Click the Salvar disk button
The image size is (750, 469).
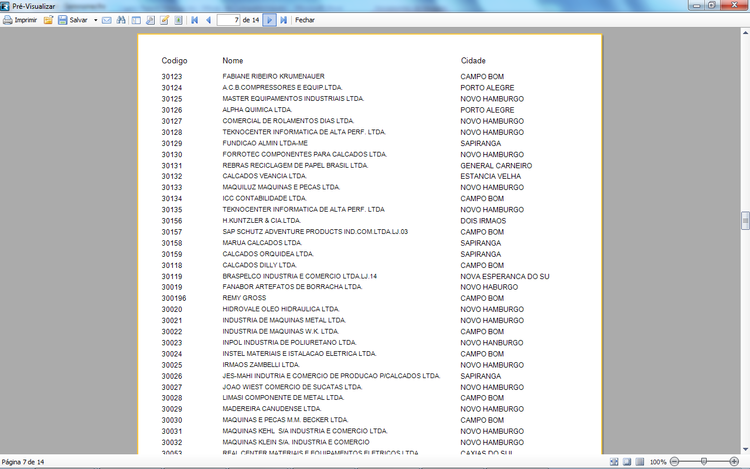(73, 20)
